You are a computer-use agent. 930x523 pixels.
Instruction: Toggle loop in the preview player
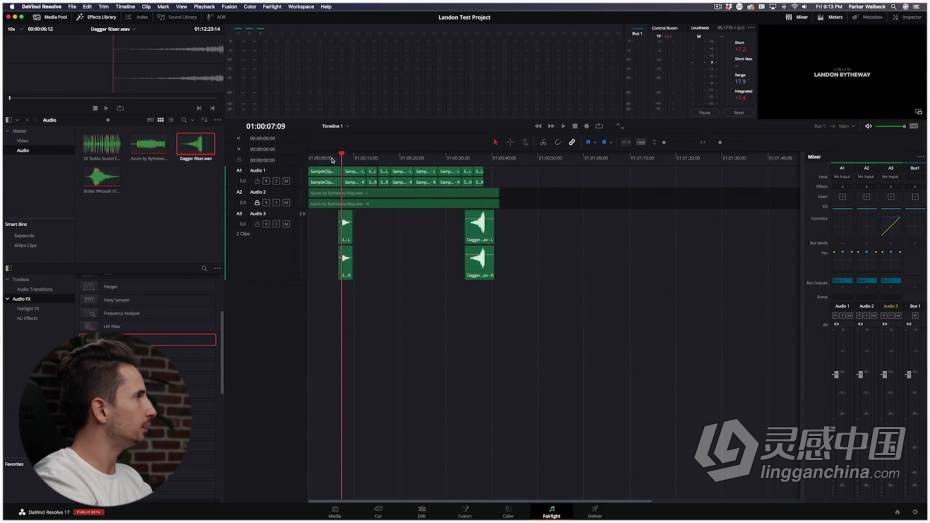(x=120, y=108)
